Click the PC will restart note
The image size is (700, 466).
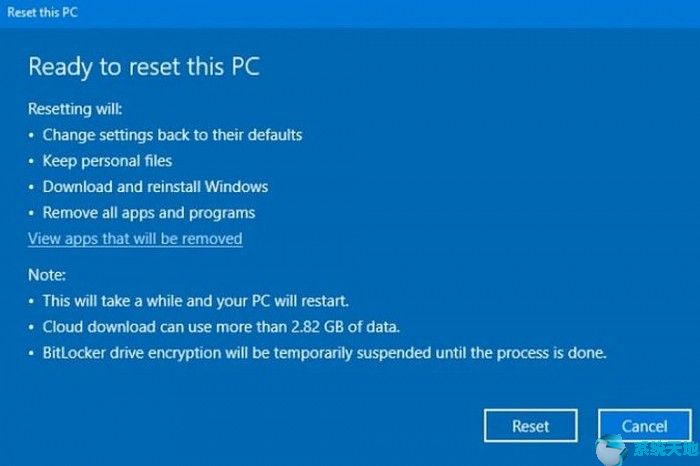click(x=196, y=301)
